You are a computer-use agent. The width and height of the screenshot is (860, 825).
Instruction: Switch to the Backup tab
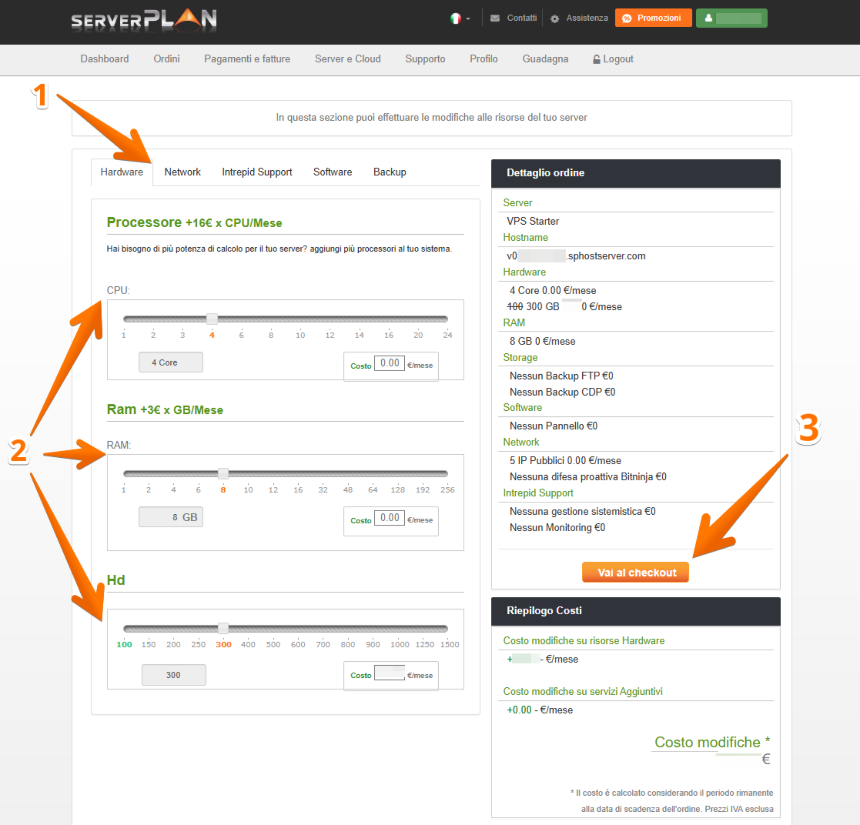pyautogui.click(x=389, y=172)
